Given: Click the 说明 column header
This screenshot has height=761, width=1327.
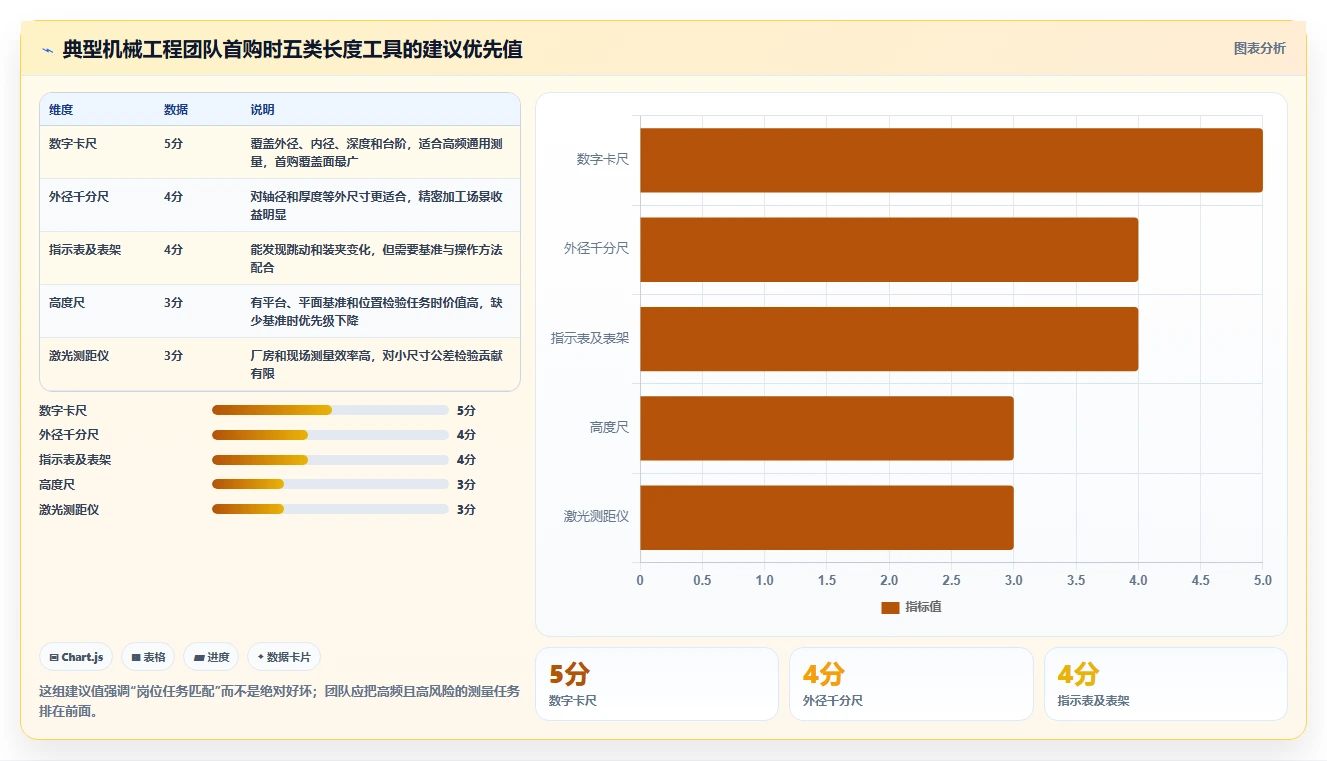Looking at the screenshot, I should coord(262,110).
